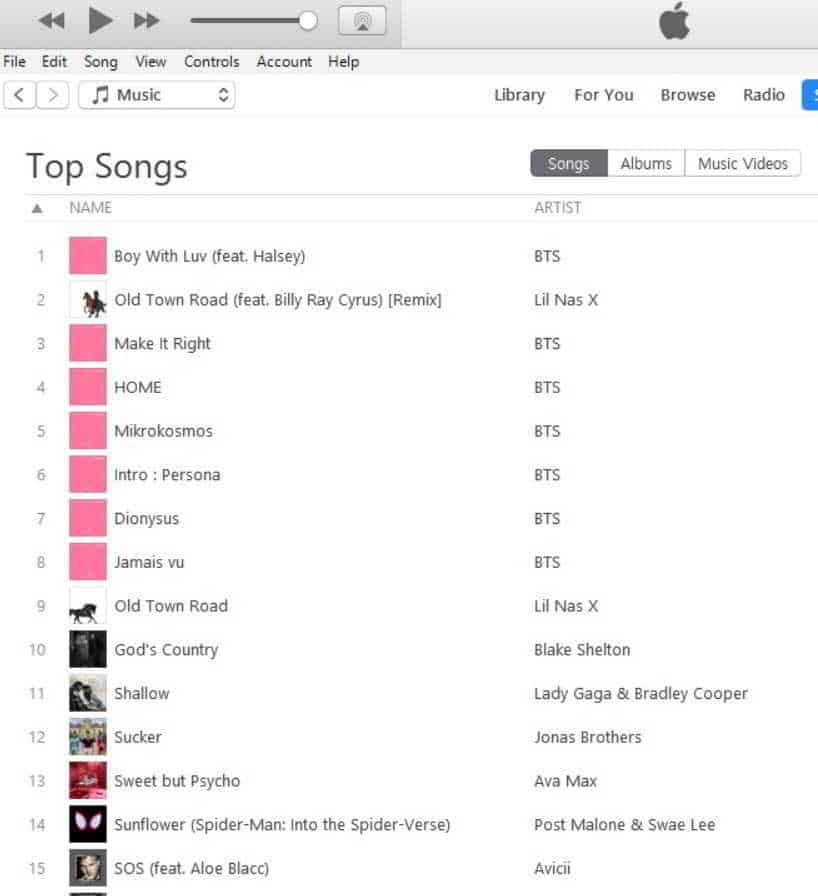Click the Apple logo icon
This screenshot has width=818, height=896.
[x=675, y=21]
